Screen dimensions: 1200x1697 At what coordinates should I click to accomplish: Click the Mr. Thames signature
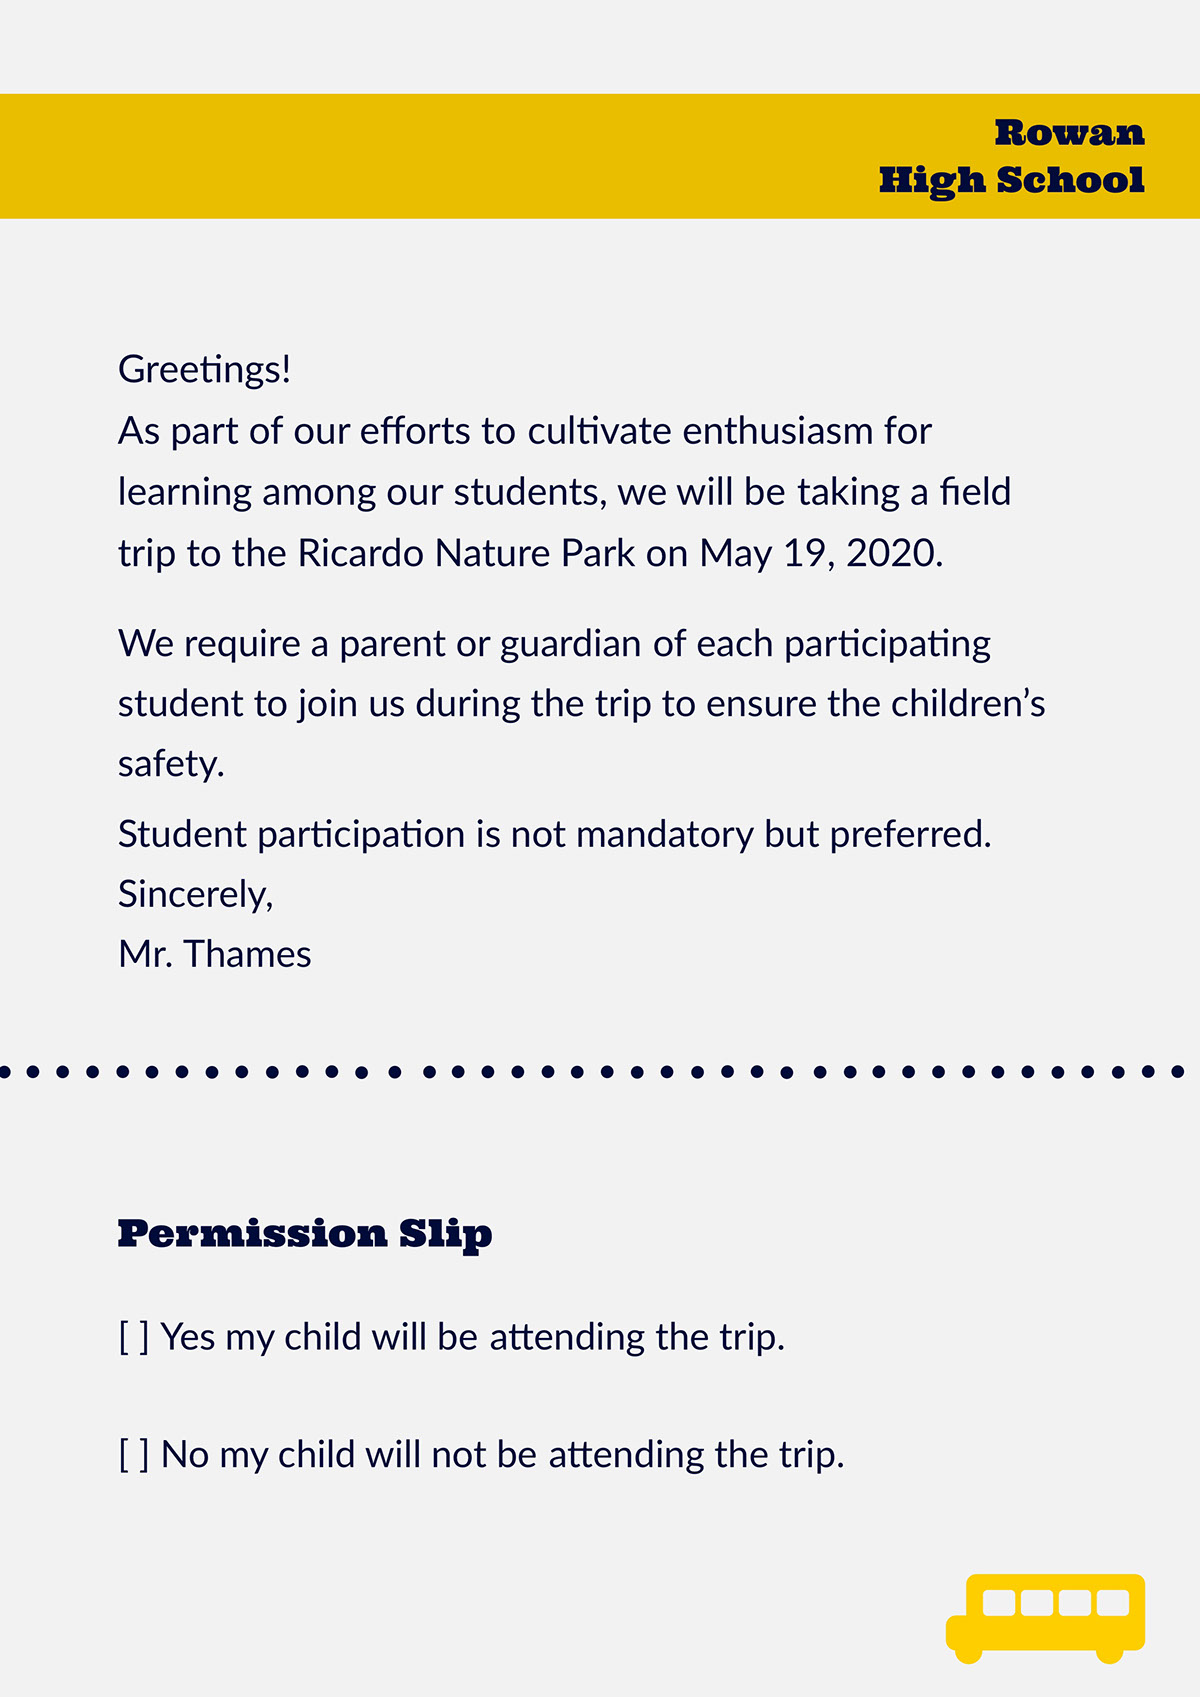215,955
